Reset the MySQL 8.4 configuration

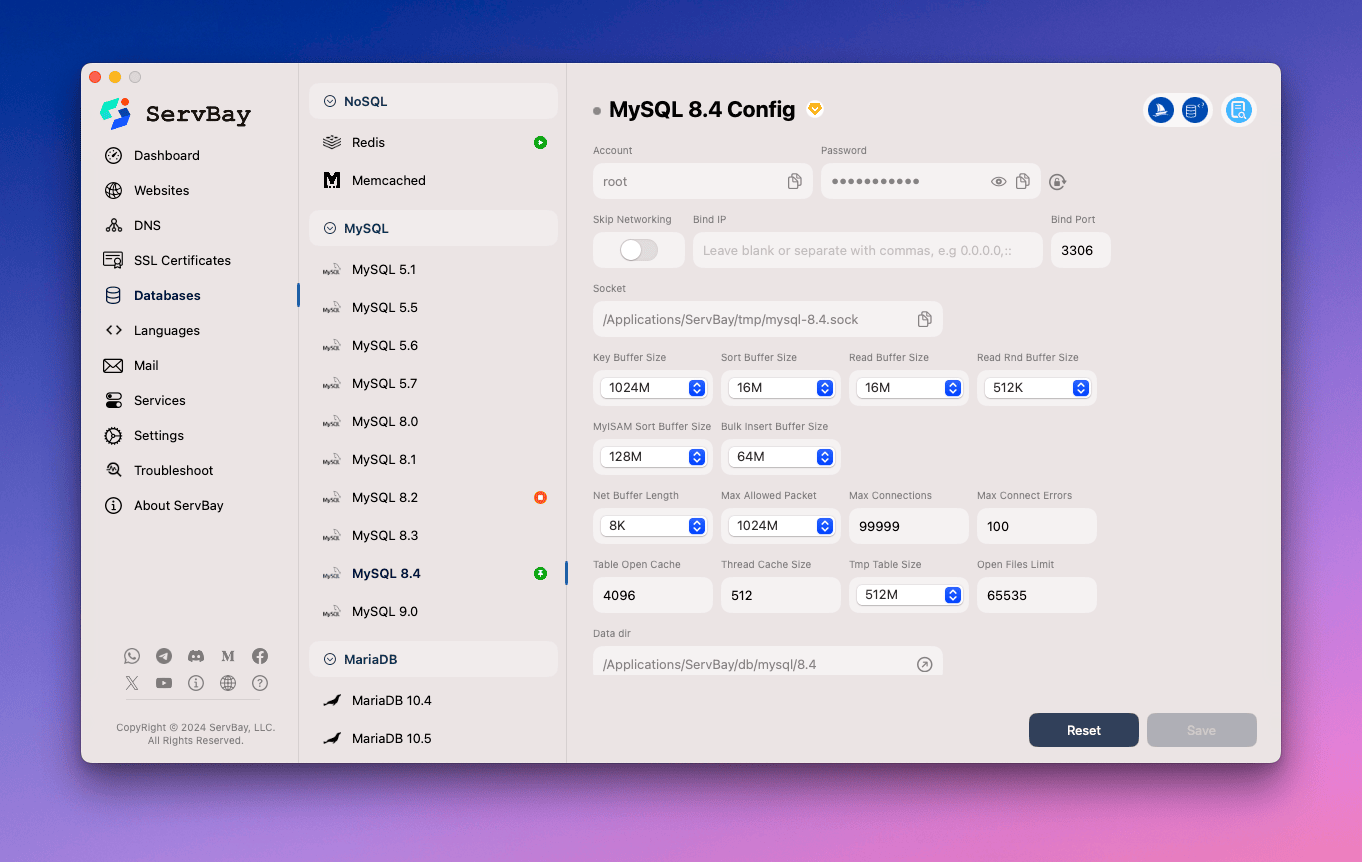point(1083,730)
